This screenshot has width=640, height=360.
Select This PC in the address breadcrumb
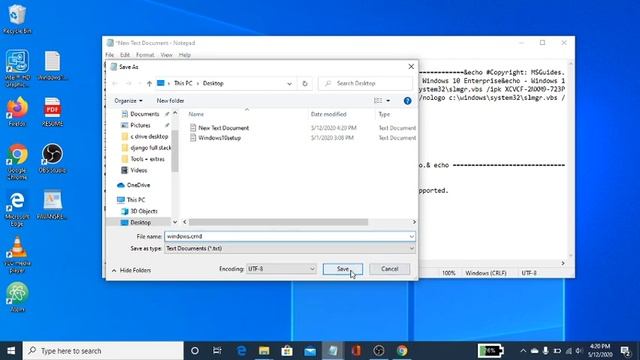pos(183,83)
